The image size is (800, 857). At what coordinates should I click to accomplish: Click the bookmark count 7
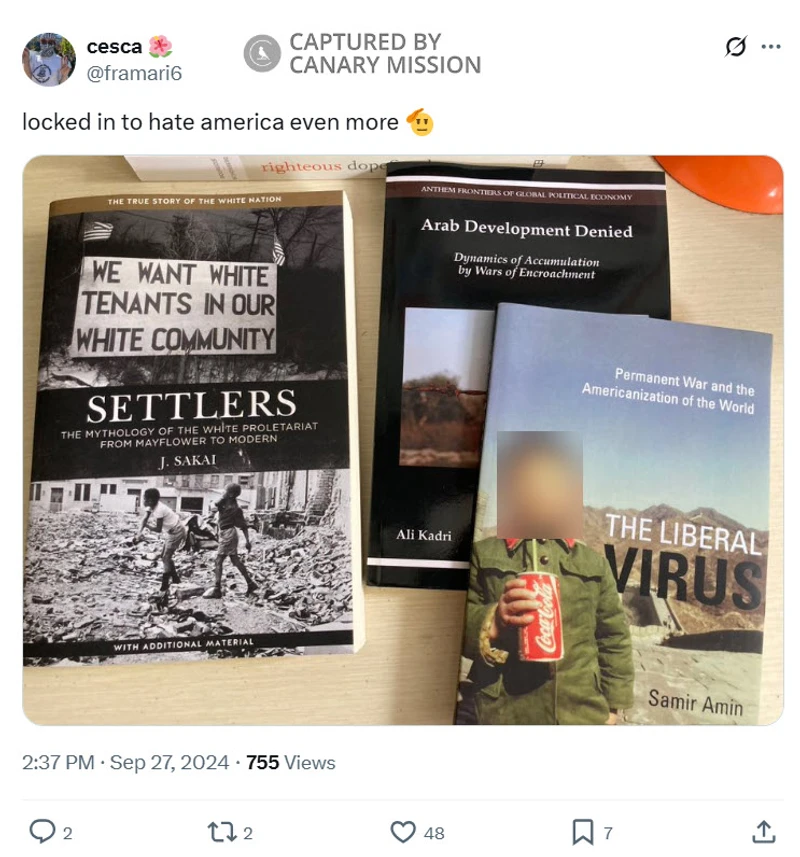coord(608,833)
